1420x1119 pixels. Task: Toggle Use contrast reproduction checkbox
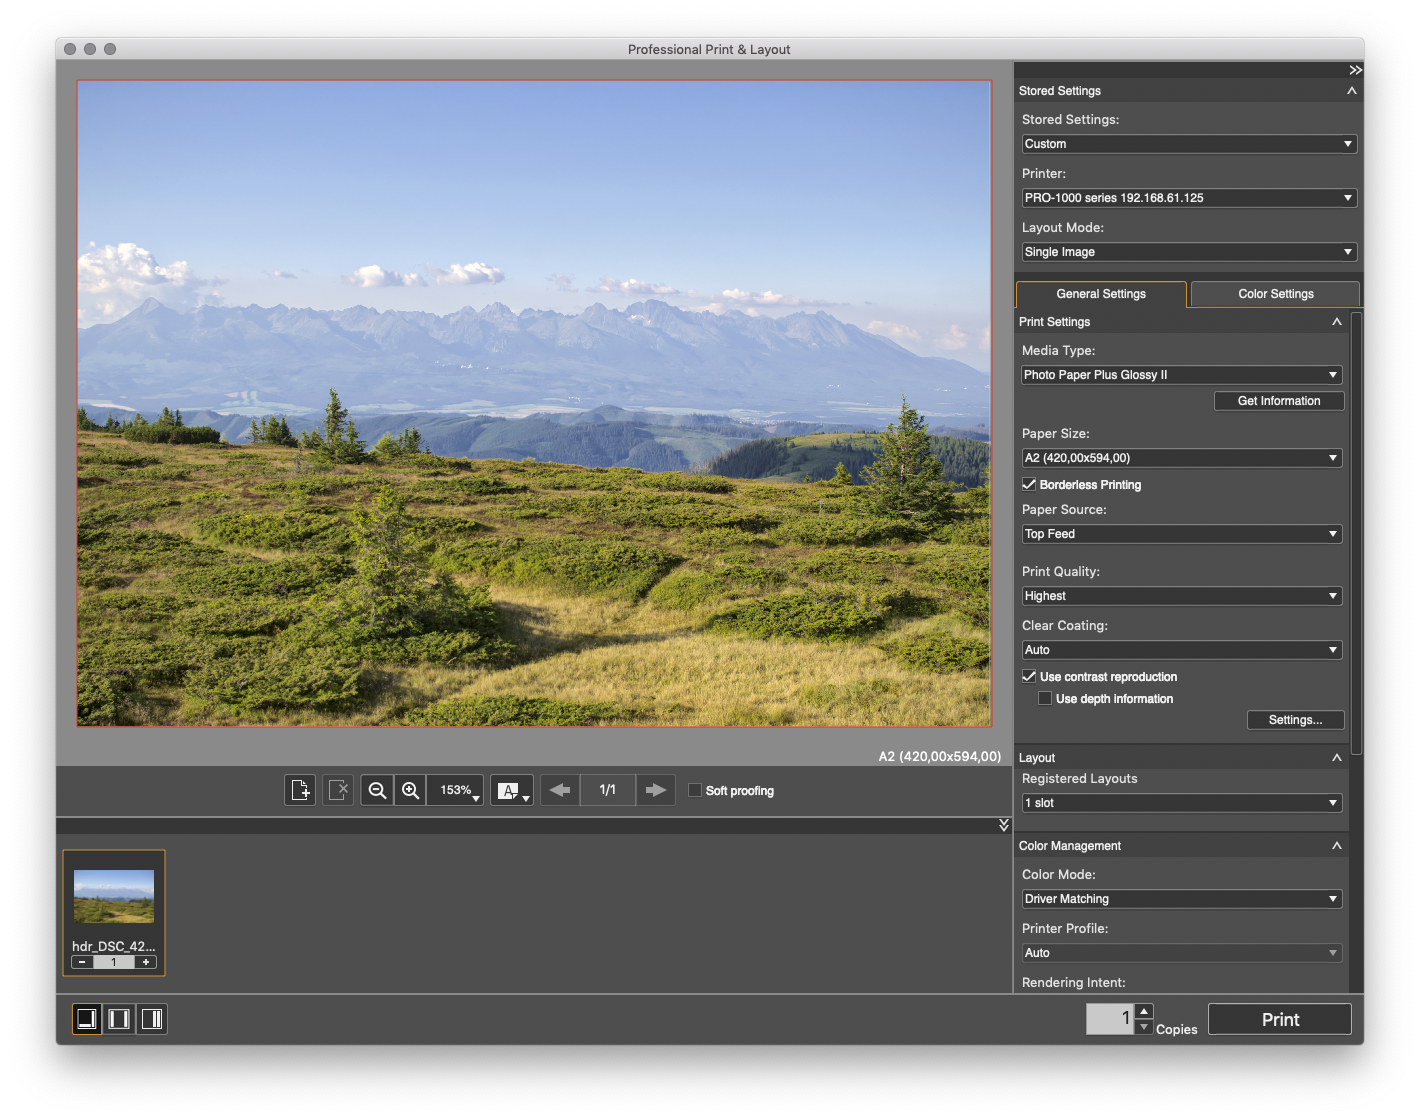pos(1029,677)
